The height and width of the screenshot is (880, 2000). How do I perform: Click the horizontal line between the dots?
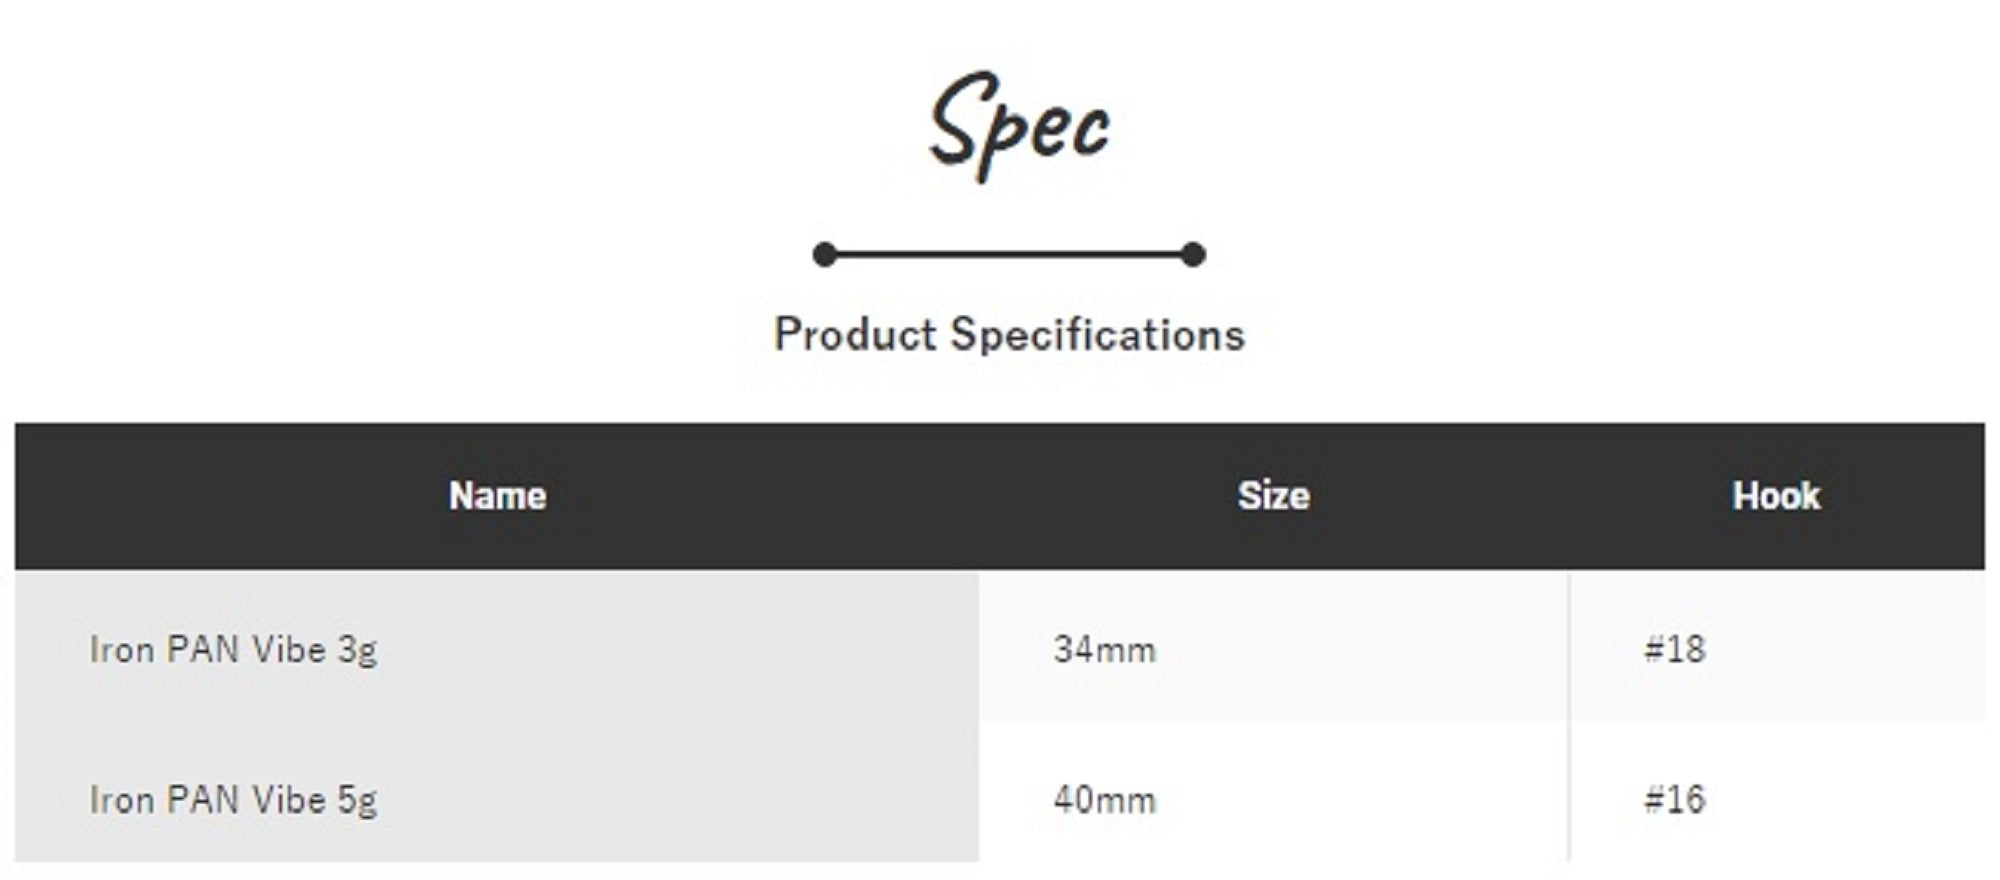point(1008,255)
